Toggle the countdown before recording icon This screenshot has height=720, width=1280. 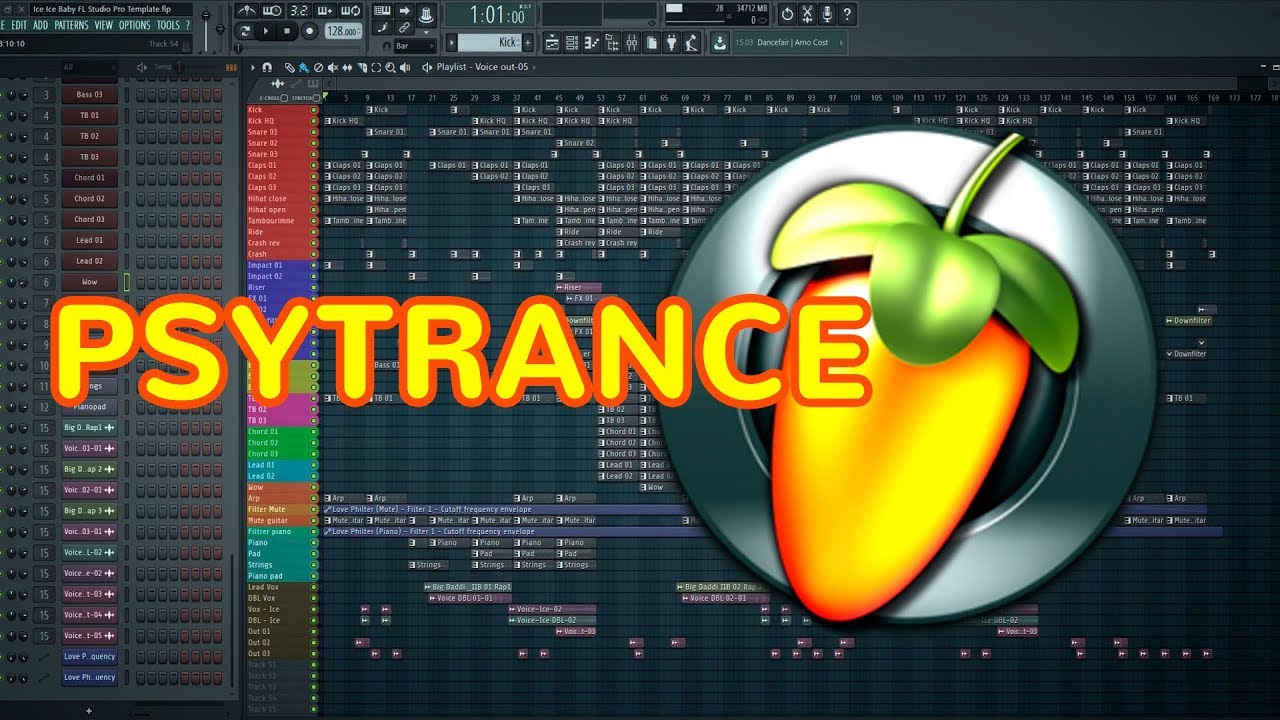(x=298, y=10)
